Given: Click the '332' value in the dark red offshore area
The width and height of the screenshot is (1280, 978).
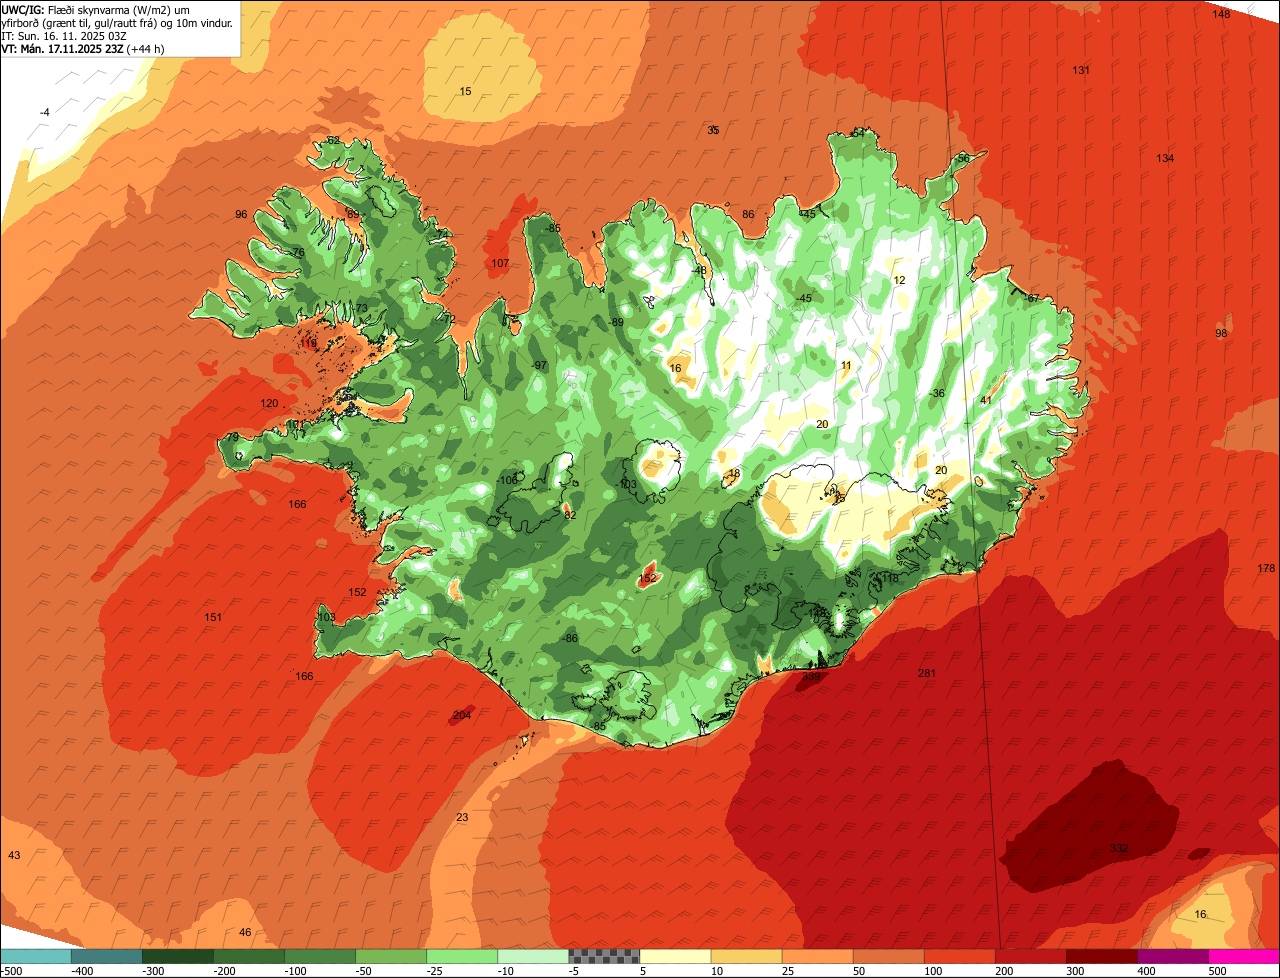Looking at the screenshot, I should tap(1118, 848).
